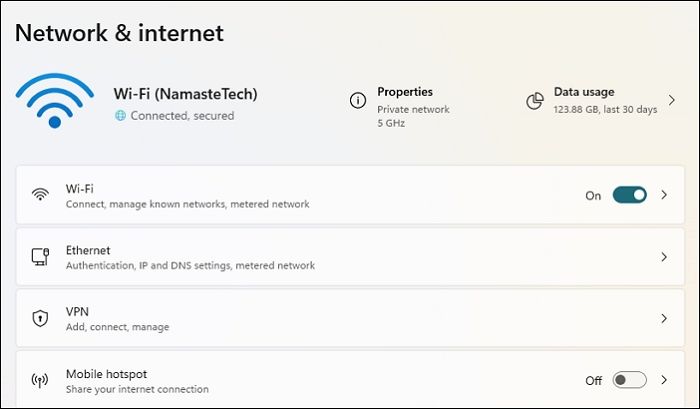Open Ethernet settings with its chevron

664,257
